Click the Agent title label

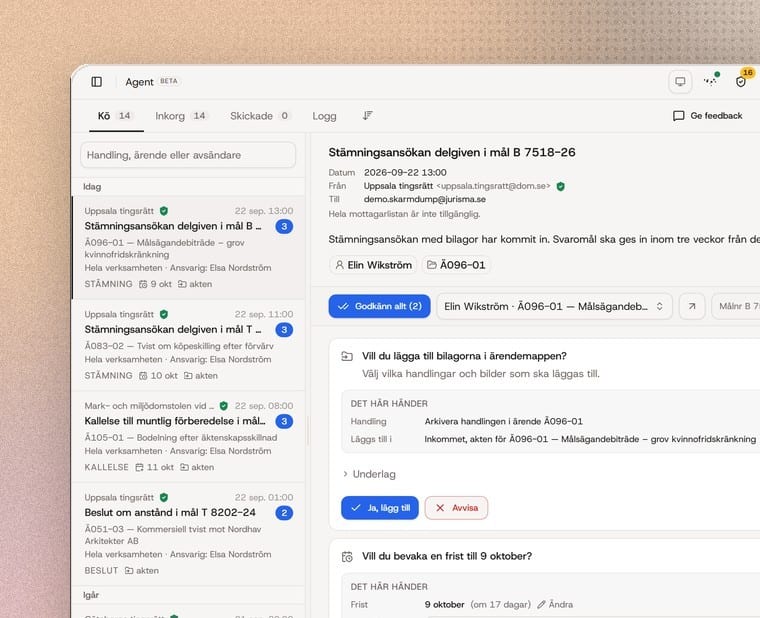pyautogui.click(x=139, y=82)
